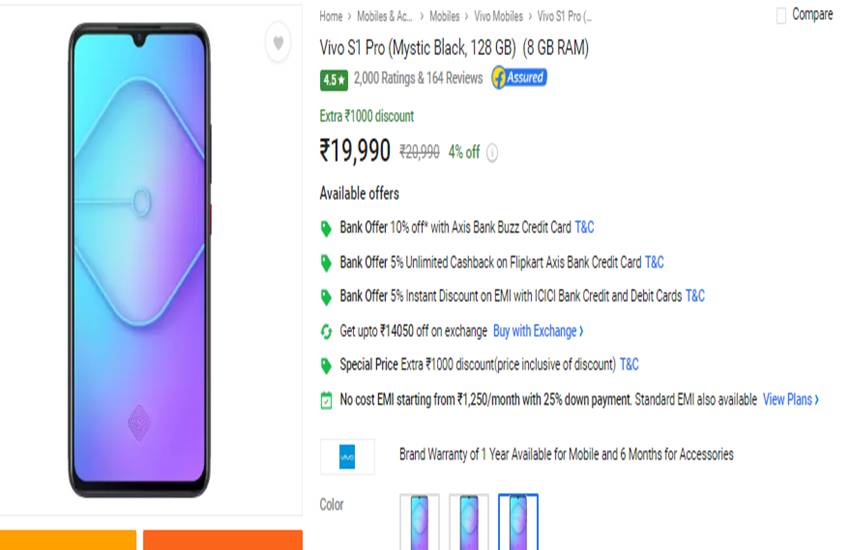Expand Buy with Exchange option

pos(538,331)
